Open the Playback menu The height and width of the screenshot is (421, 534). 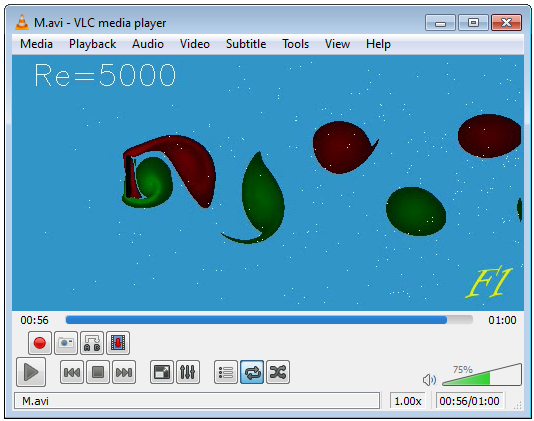(x=92, y=44)
